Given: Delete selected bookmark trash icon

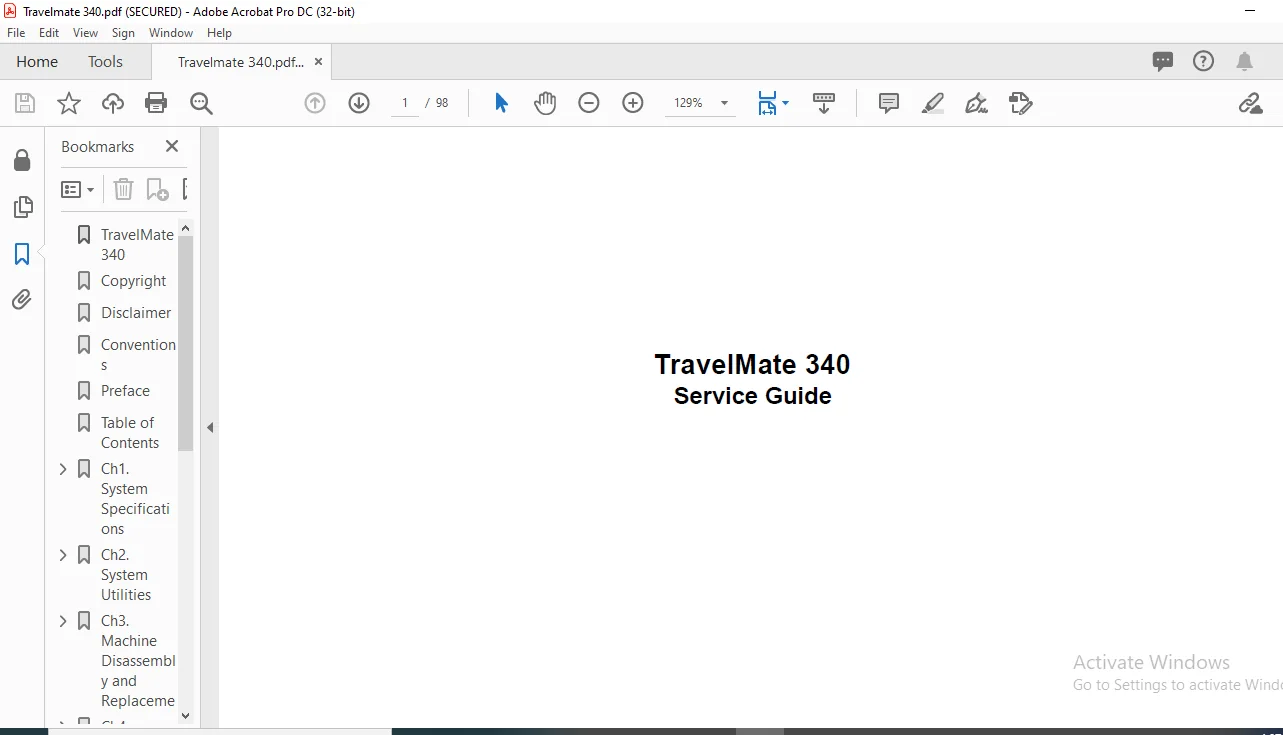Looking at the screenshot, I should coord(123,189).
